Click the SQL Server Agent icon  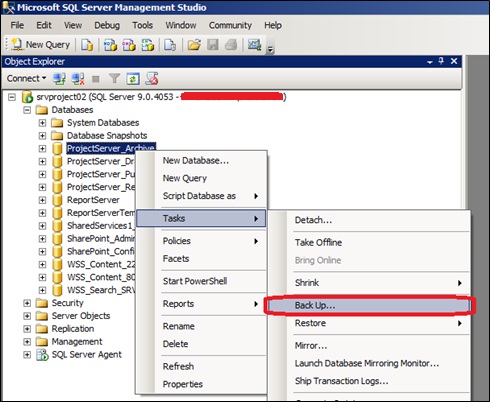click(x=42, y=355)
